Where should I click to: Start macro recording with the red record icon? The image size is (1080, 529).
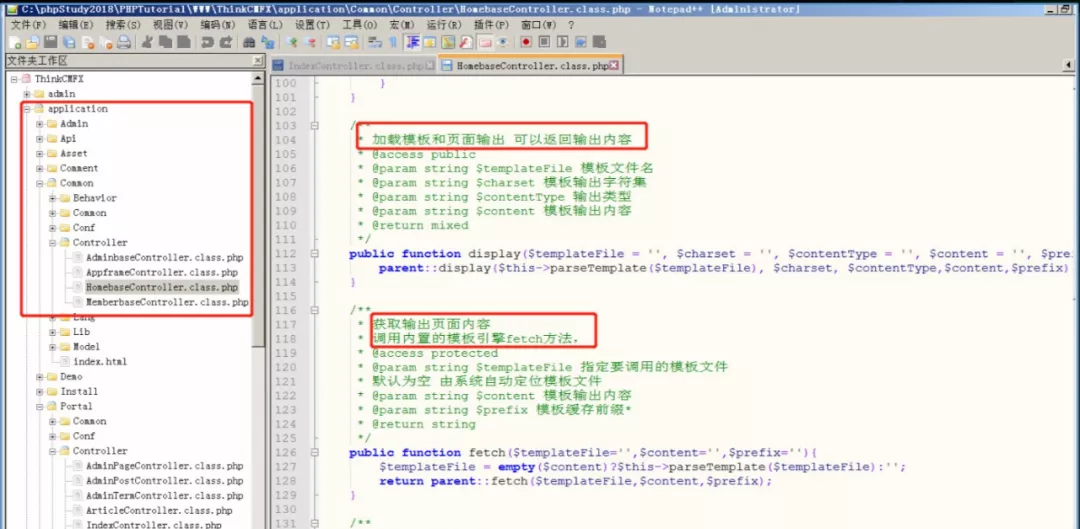(x=526, y=43)
